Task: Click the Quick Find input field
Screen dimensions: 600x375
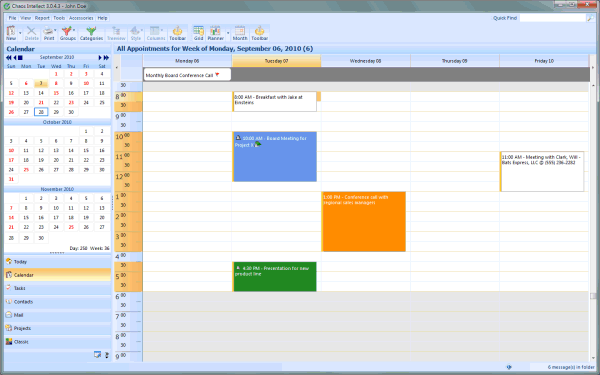Action: [x=553, y=18]
